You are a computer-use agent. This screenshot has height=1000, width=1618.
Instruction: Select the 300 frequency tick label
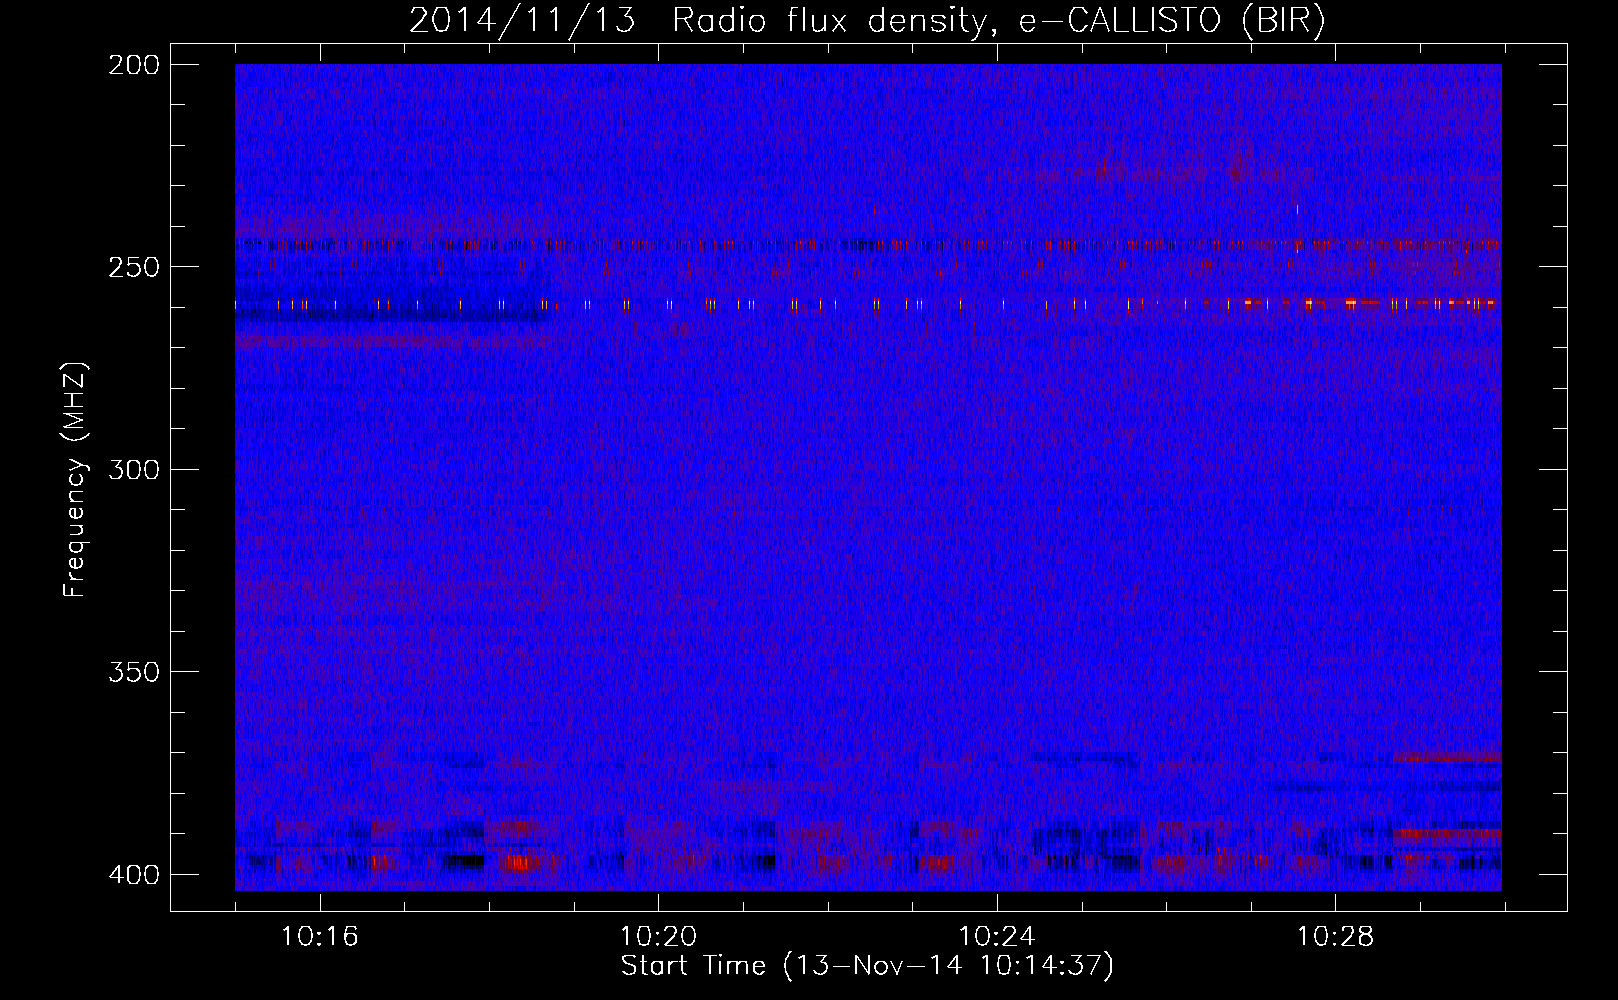(134, 470)
